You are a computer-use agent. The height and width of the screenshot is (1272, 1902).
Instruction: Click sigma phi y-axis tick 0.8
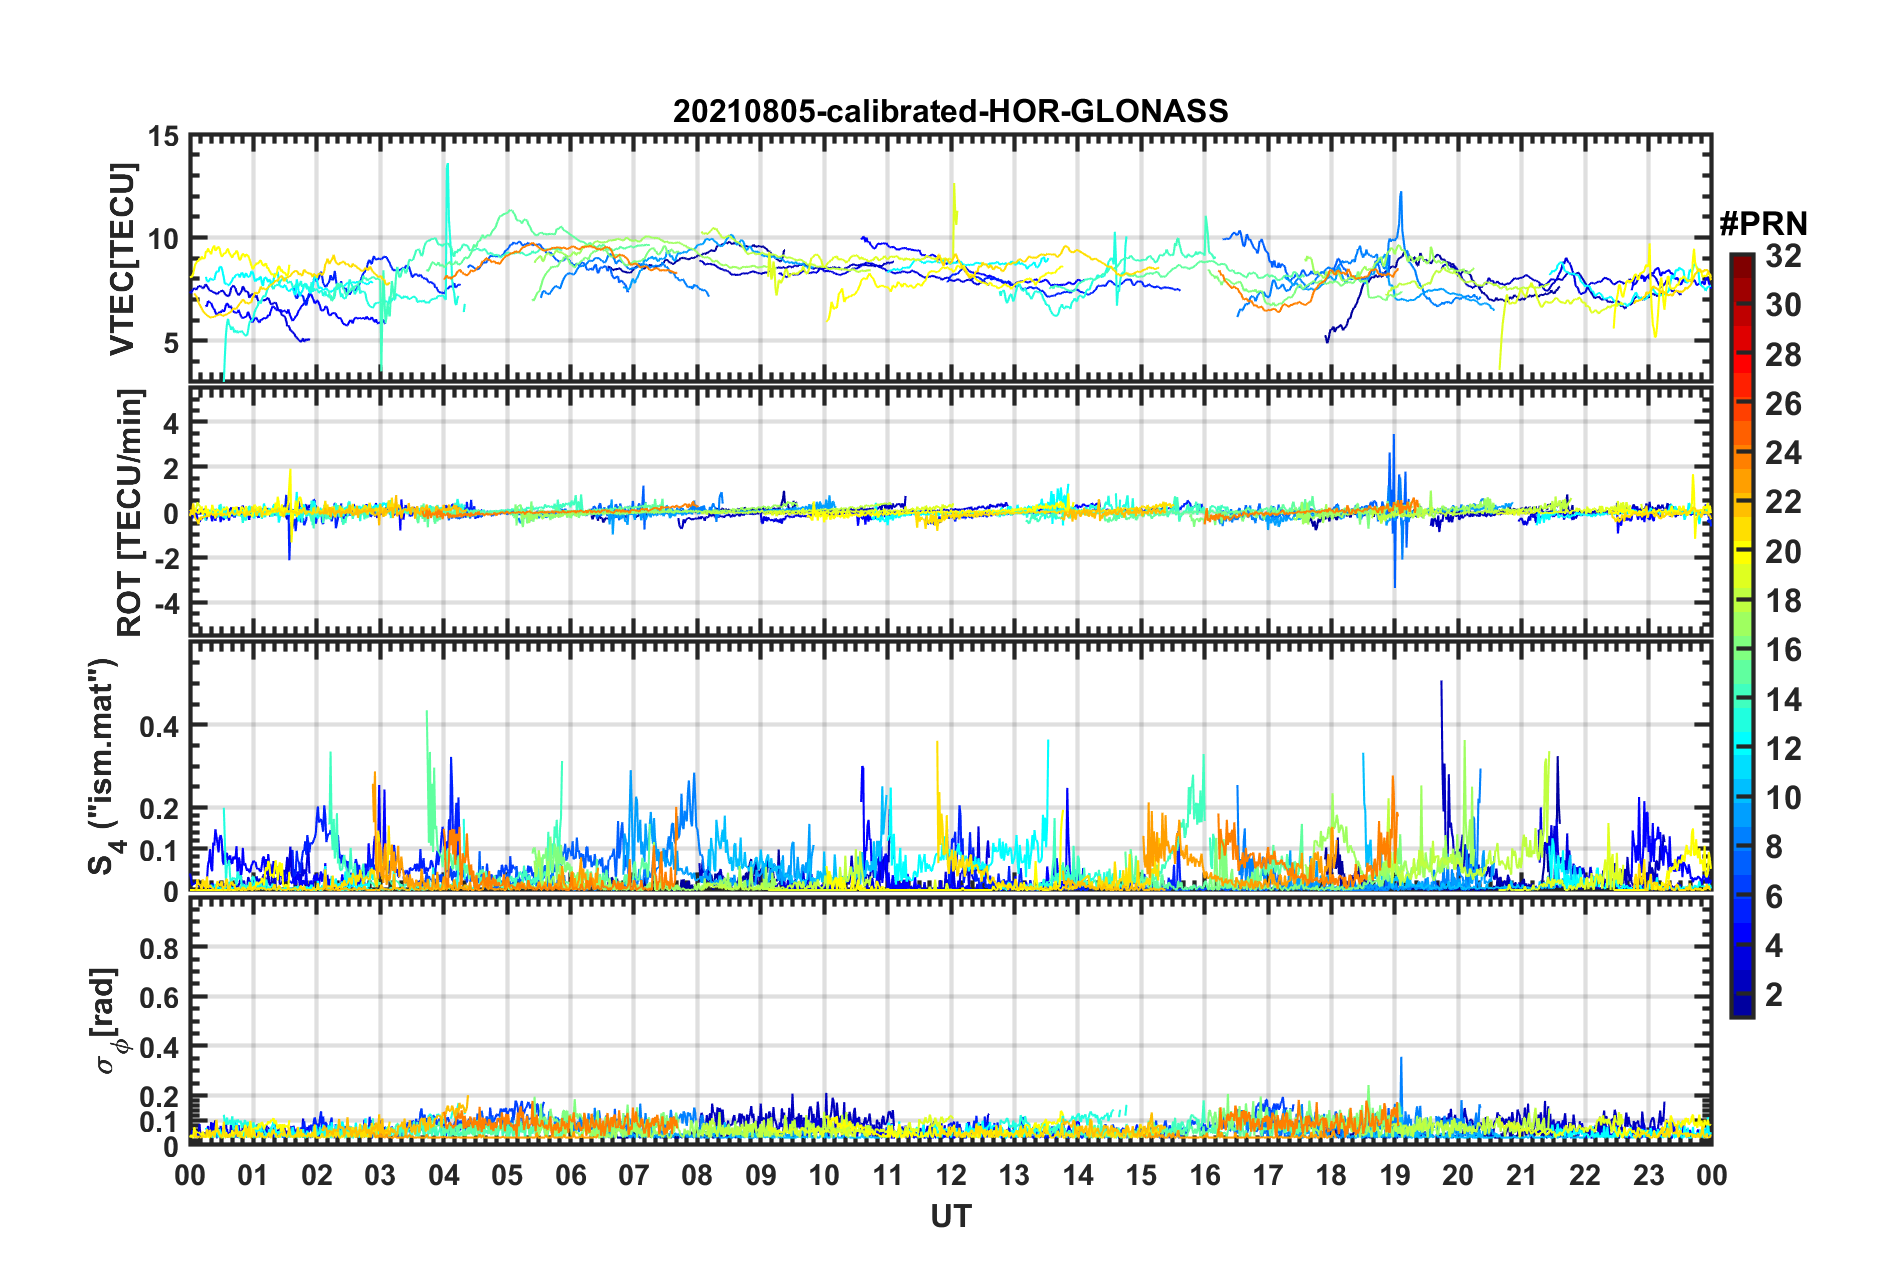click(160, 948)
